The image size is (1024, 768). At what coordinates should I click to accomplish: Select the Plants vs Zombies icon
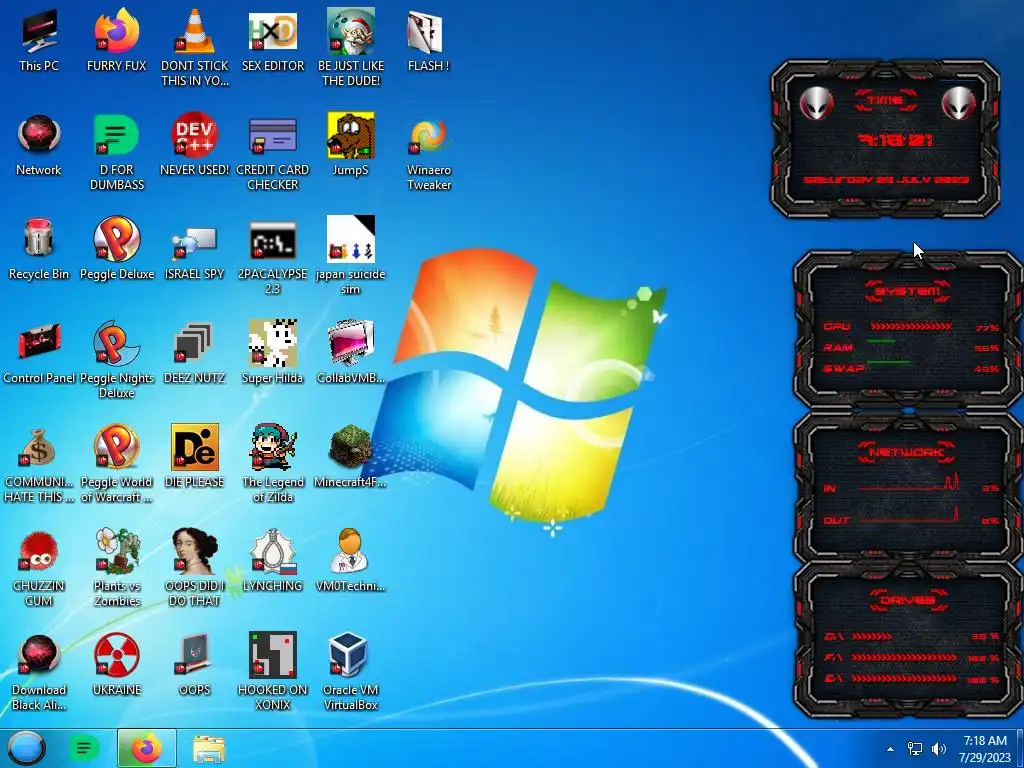point(116,552)
